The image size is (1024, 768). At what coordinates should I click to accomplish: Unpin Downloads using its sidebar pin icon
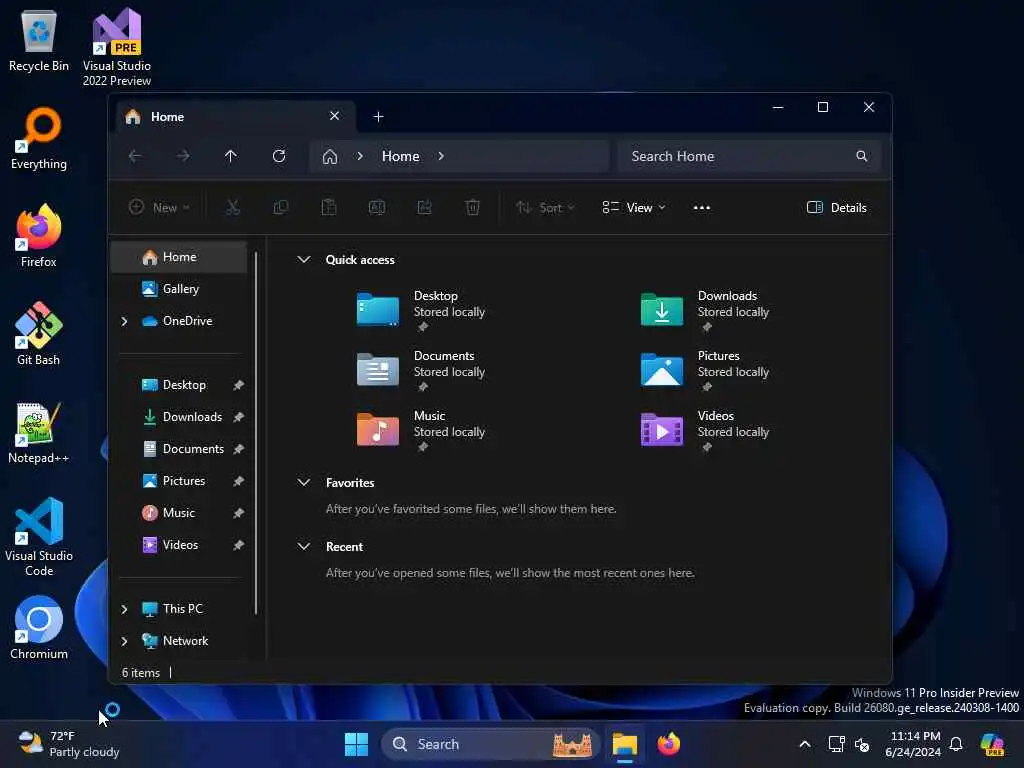(x=239, y=417)
